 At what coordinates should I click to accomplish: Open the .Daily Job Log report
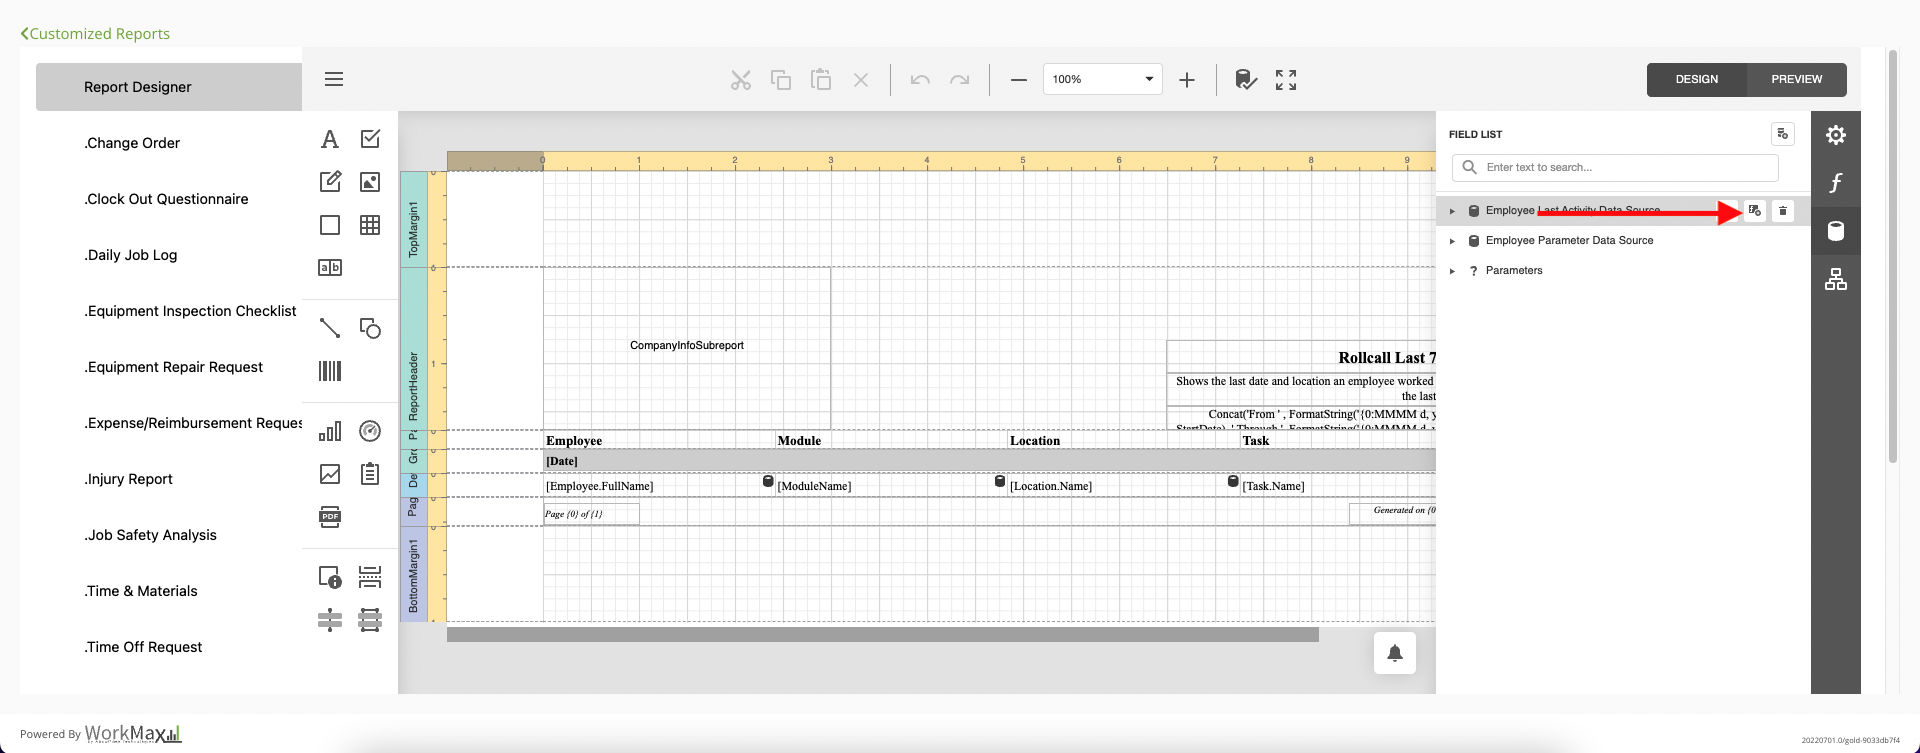tap(131, 255)
